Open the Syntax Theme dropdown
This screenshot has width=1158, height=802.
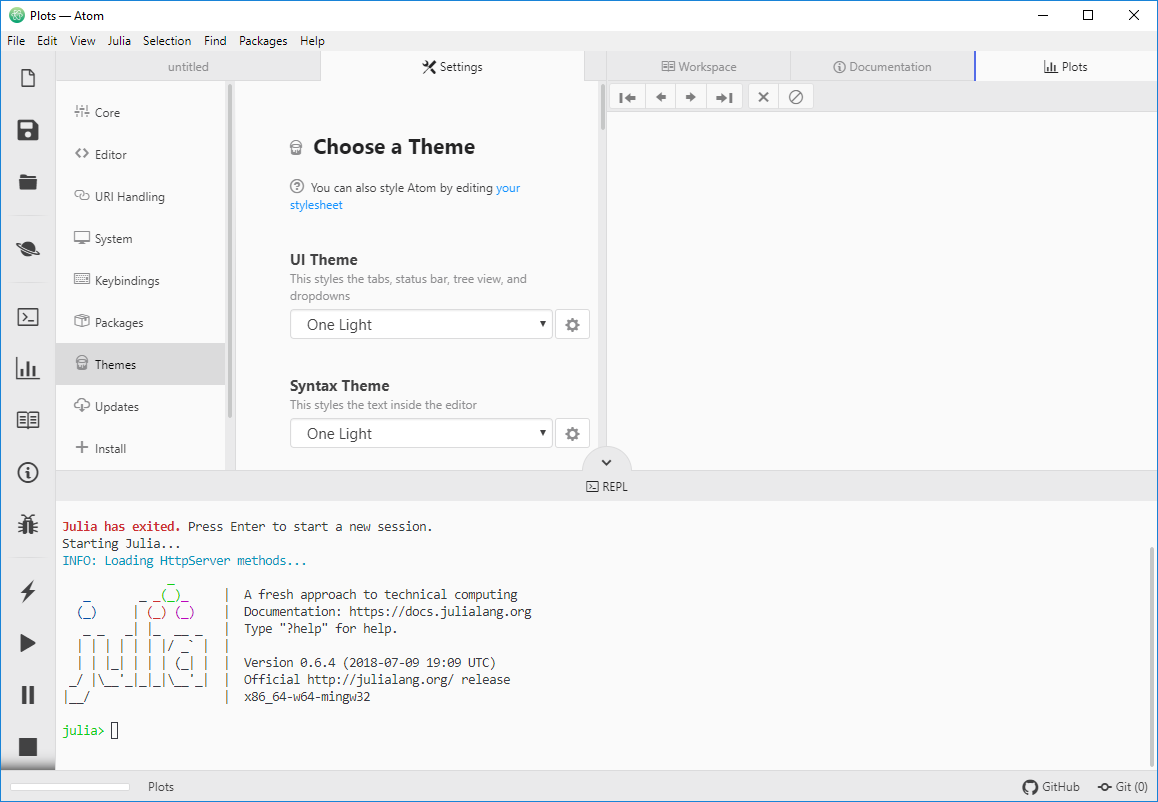[421, 434]
